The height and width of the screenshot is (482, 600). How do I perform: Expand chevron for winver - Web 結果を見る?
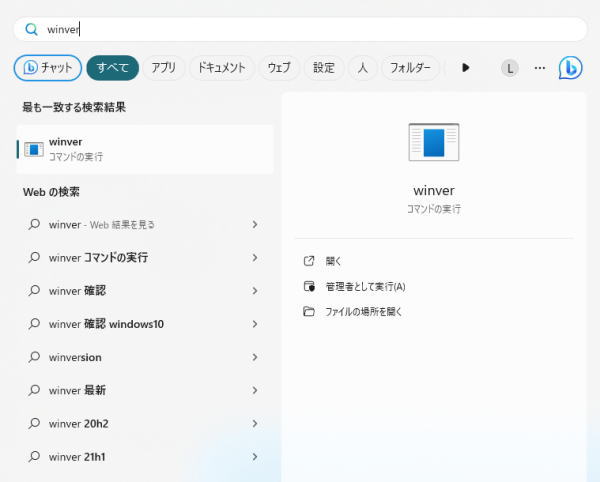coord(255,225)
